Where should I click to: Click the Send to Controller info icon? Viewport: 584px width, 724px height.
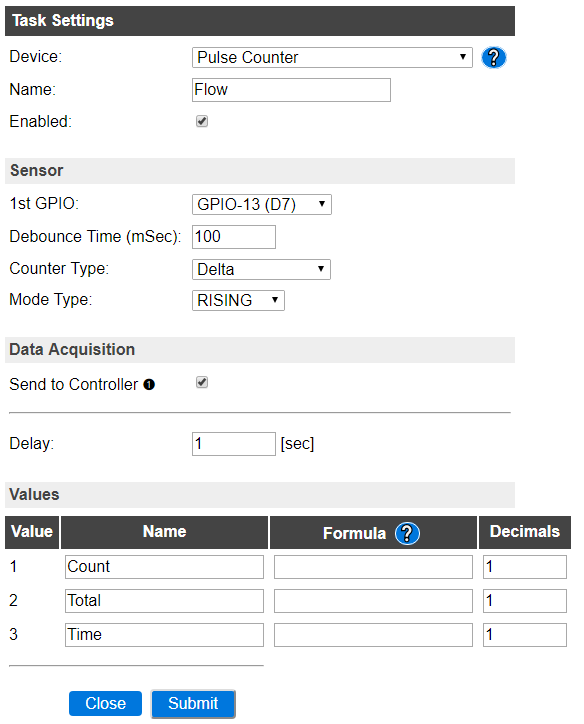click(149, 384)
